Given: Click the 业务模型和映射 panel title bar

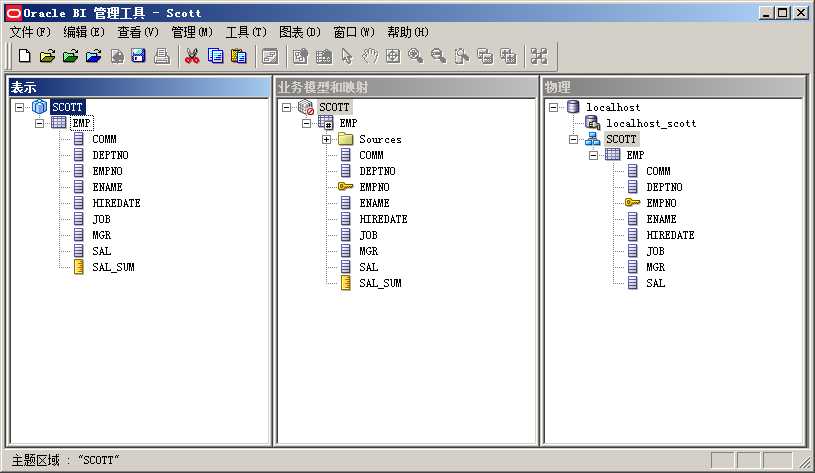Looking at the screenshot, I should coord(406,87).
